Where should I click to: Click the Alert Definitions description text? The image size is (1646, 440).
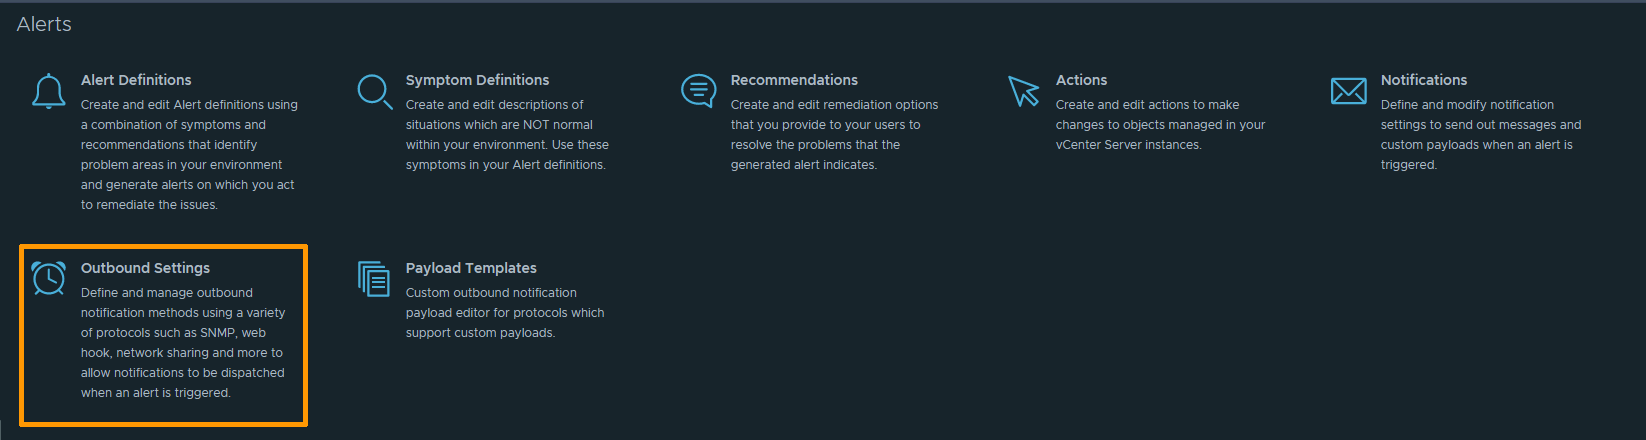[188, 155]
